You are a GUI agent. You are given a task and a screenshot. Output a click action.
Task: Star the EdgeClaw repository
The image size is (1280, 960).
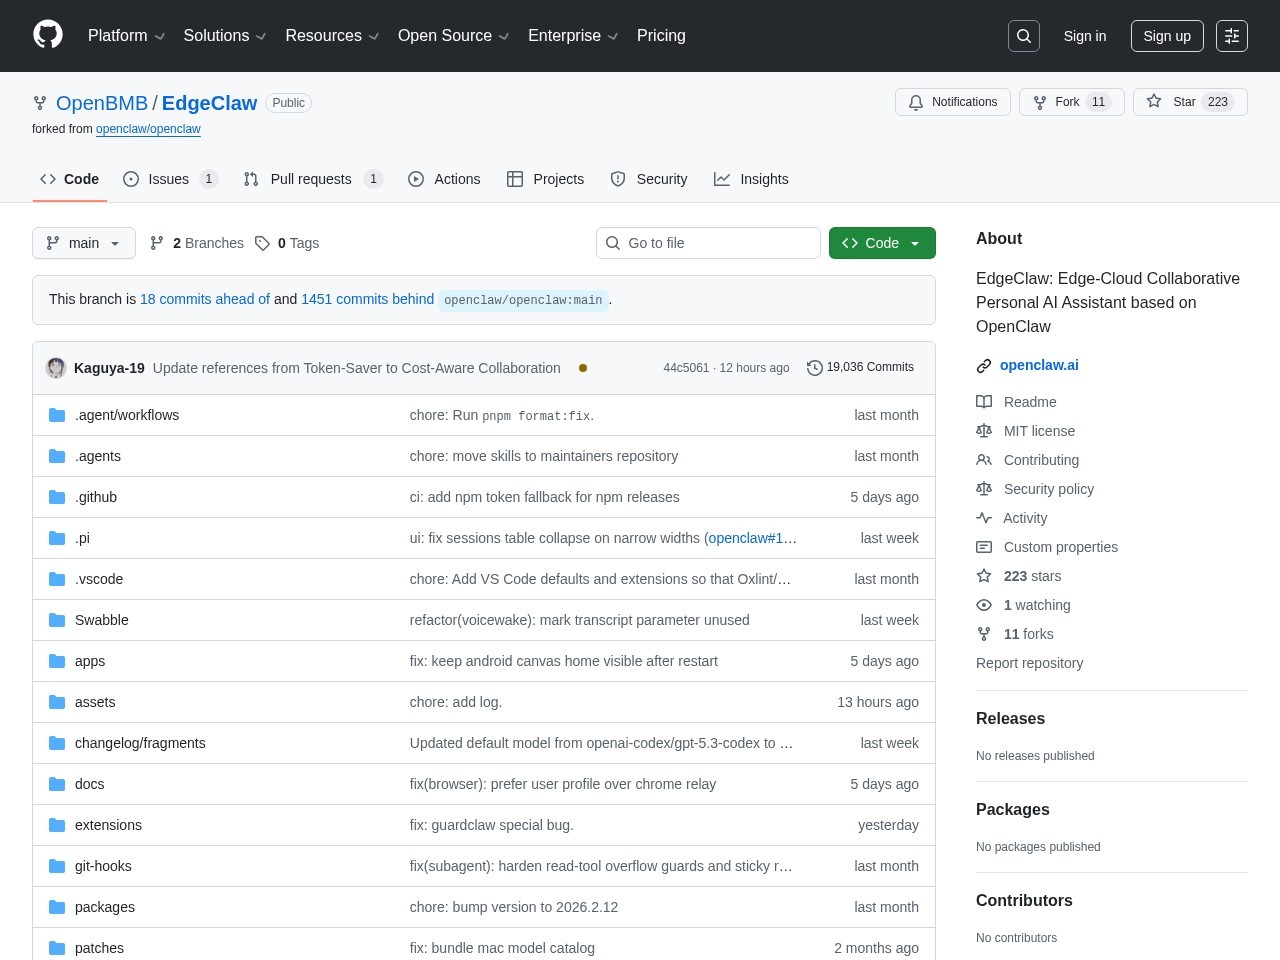[x=1189, y=102]
